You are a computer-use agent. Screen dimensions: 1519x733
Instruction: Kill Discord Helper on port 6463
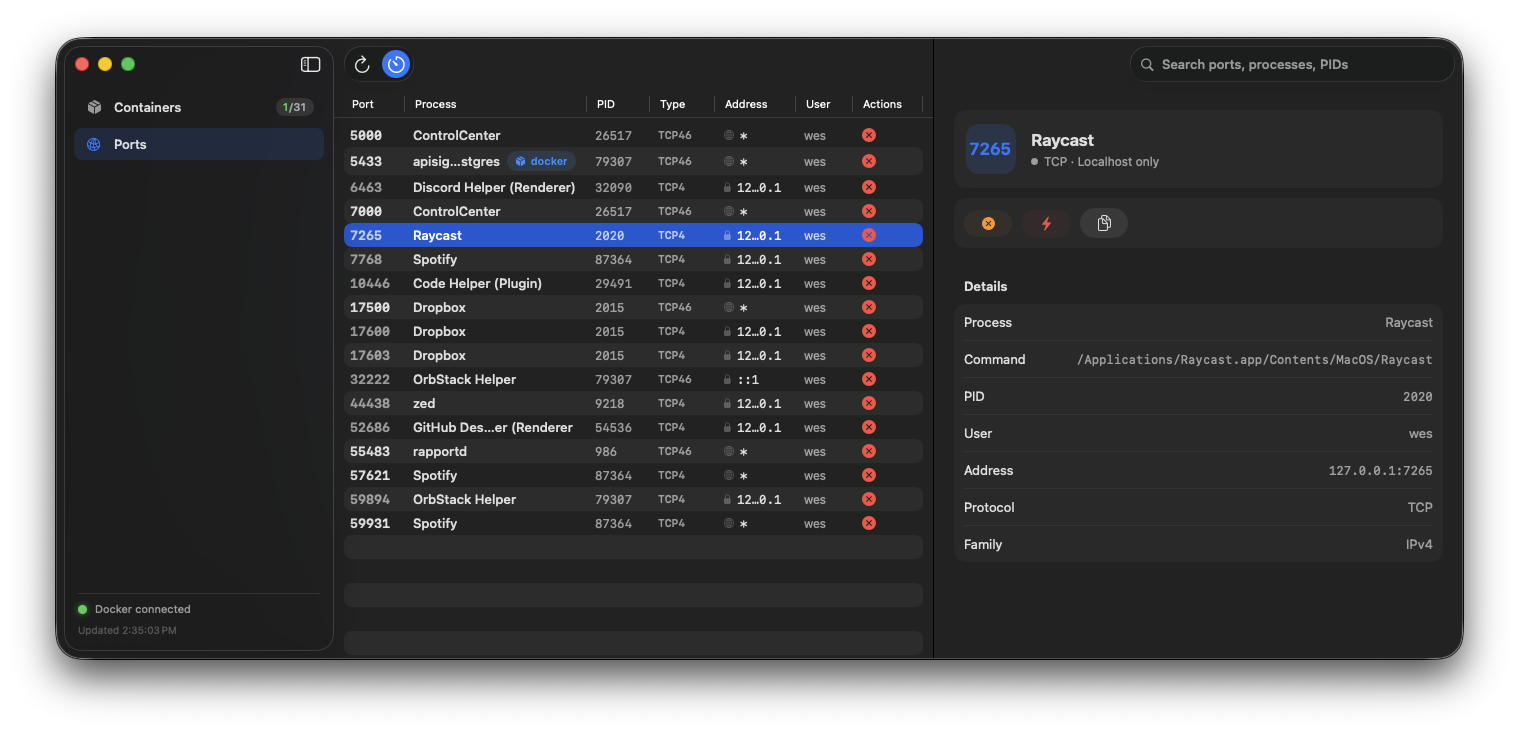869,187
